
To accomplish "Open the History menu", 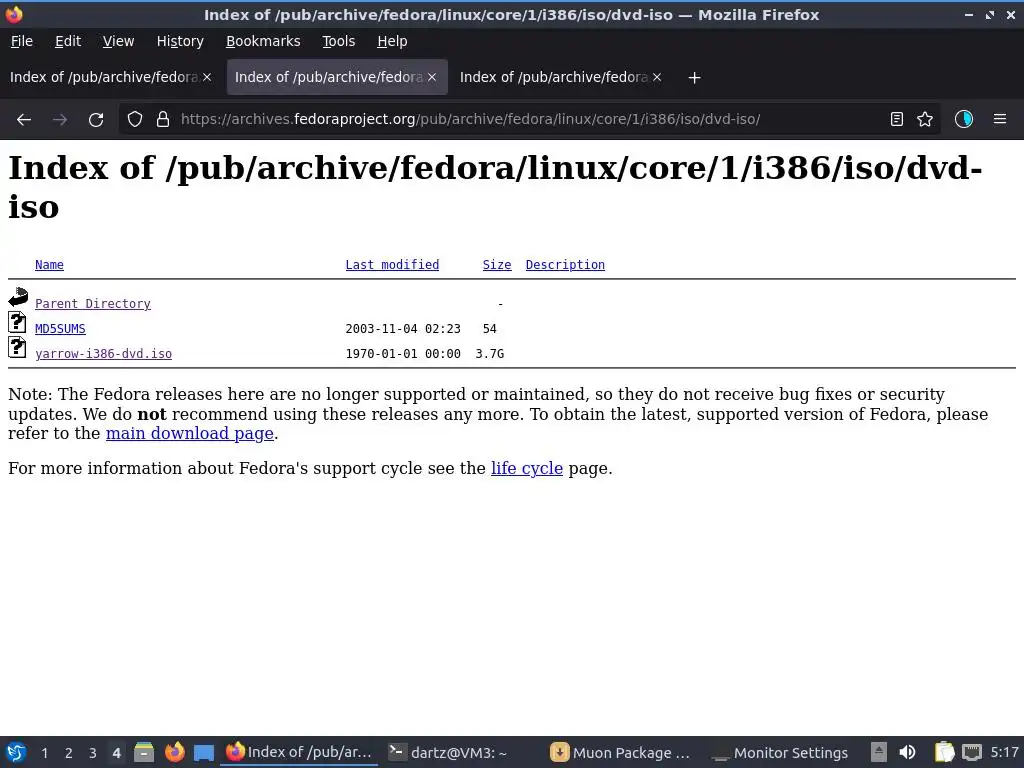I will [x=180, y=41].
